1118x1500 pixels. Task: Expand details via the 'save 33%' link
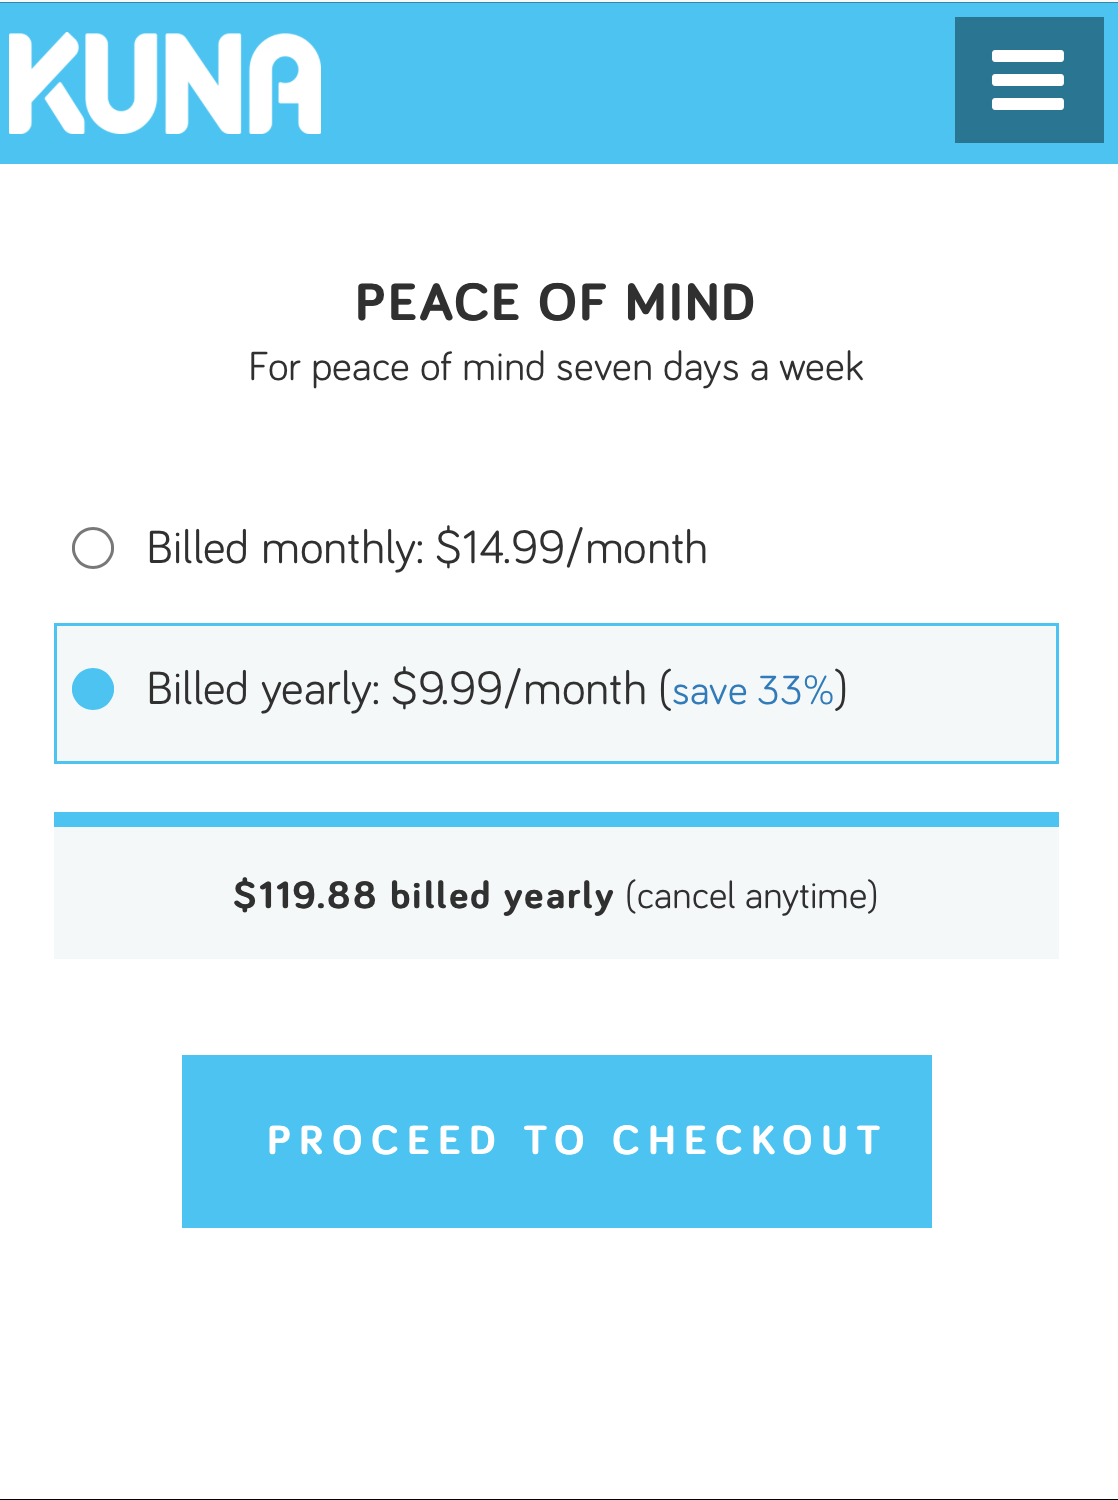tap(752, 691)
